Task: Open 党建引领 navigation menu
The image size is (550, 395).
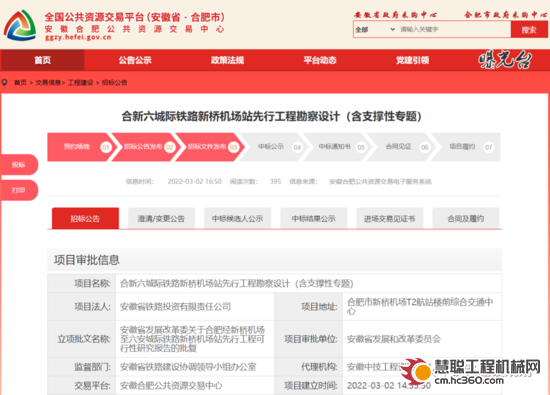Action: [412, 60]
